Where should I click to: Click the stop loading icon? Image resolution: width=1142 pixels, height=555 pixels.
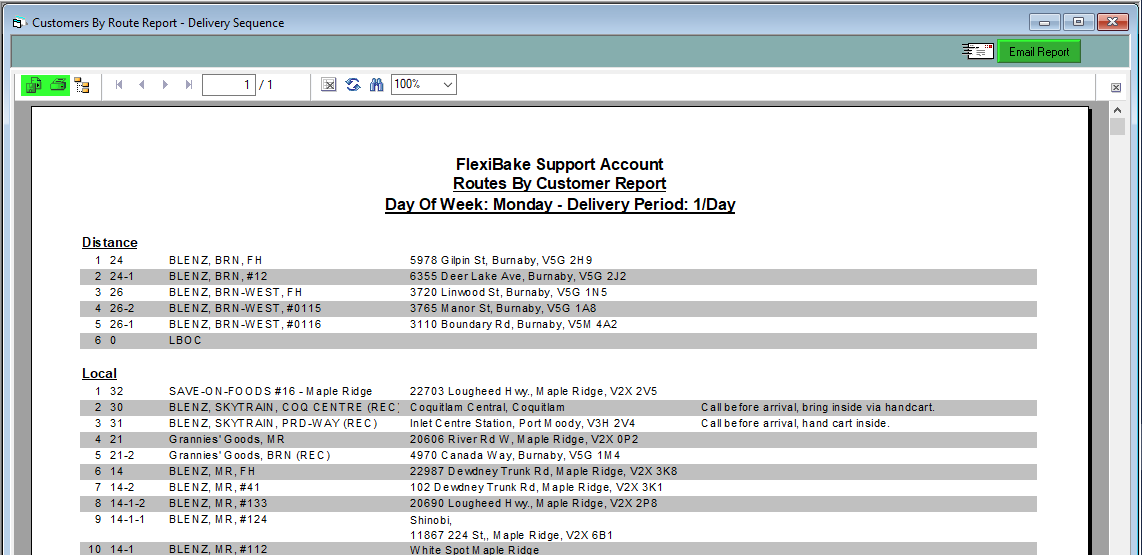(328, 85)
